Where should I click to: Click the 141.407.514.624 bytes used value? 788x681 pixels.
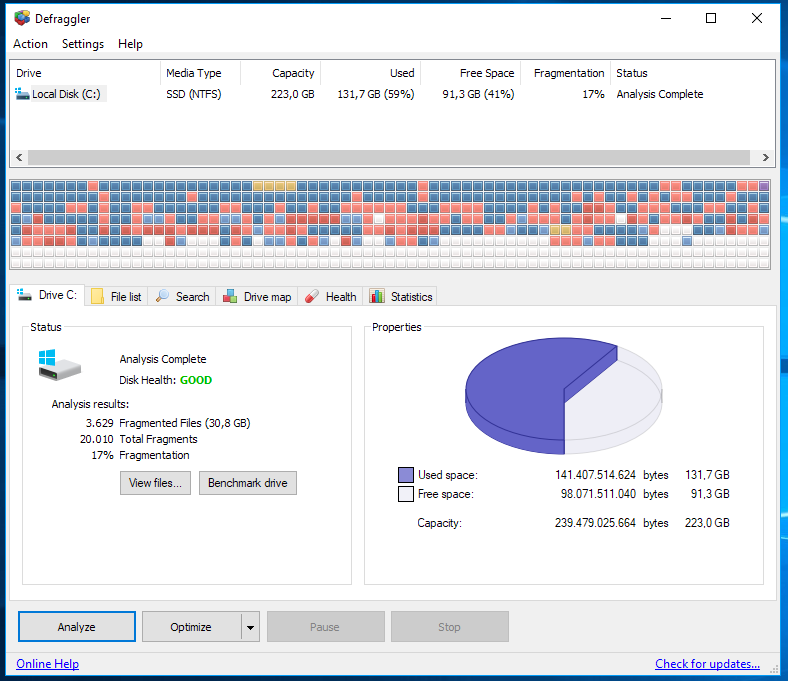pyautogui.click(x=612, y=475)
